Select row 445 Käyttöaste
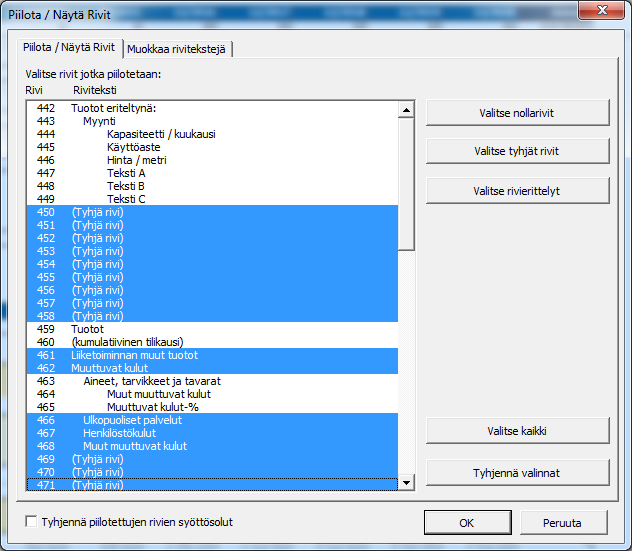Image resolution: width=632 pixels, height=551 pixels. [x=212, y=147]
